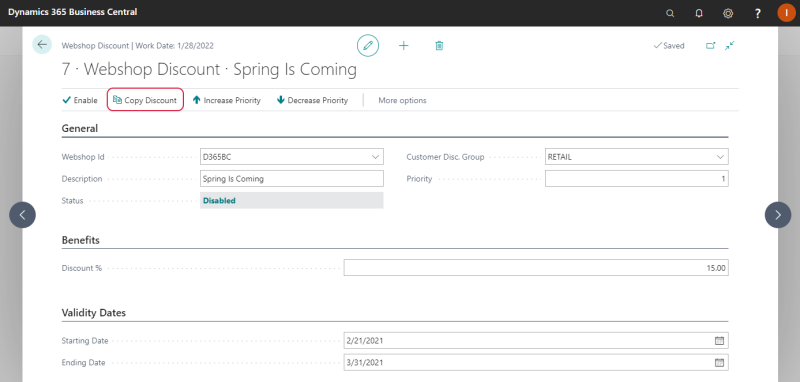Go to the next record arrow
Image resolution: width=800 pixels, height=382 pixels.
tap(778, 215)
